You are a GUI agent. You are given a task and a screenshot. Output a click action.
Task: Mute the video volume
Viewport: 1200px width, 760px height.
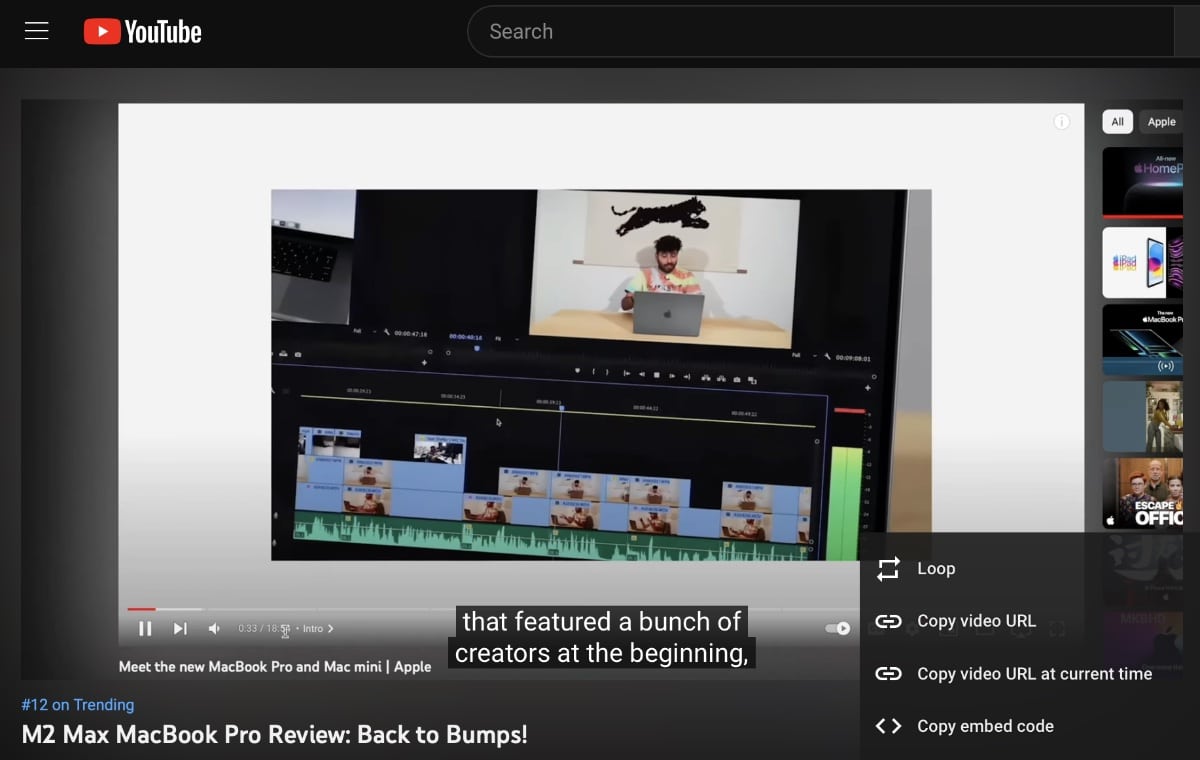(214, 629)
